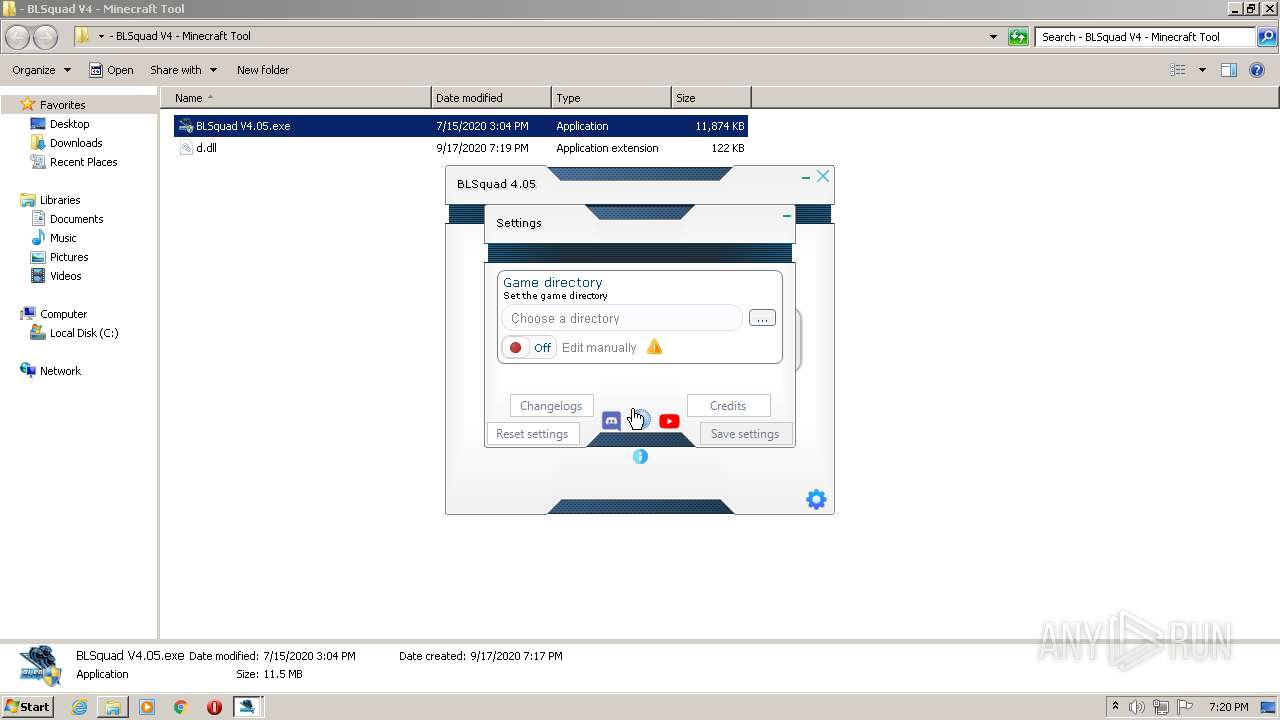The width and height of the screenshot is (1280, 720).
Task: Launch Internet Explorer from taskbar
Action: (79, 707)
